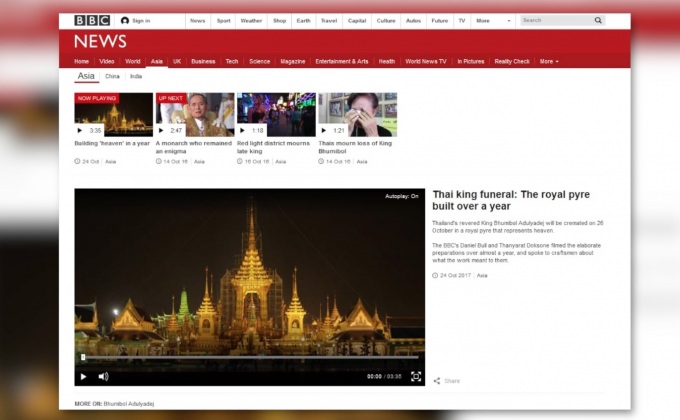Expand red nav More menu
This screenshot has width=680, height=420.
pyautogui.click(x=549, y=62)
